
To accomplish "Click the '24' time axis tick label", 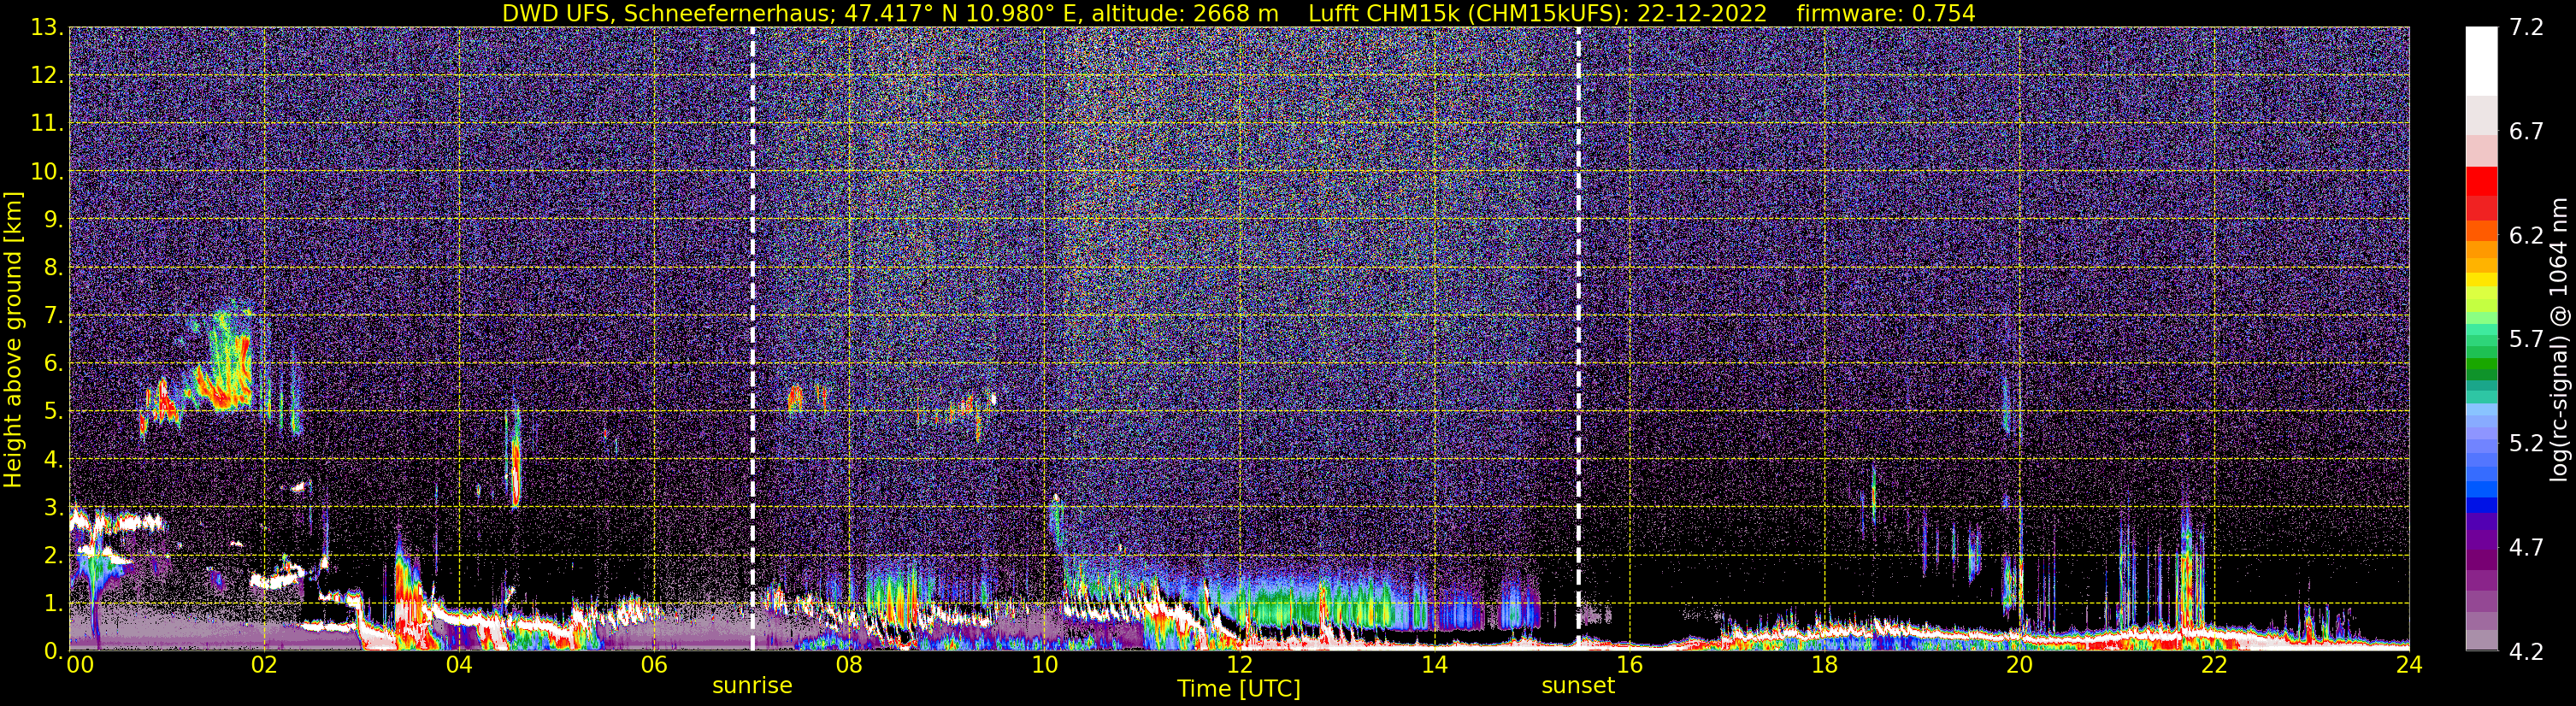I will [2409, 665].
